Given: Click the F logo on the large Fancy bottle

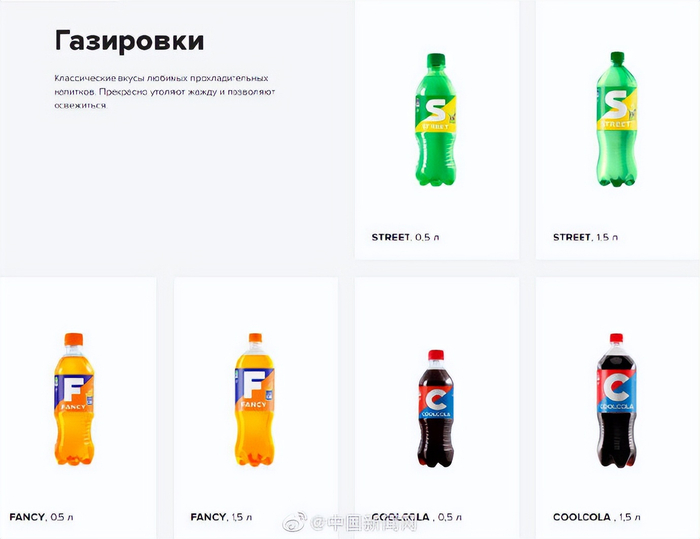Looking at the screenshot, I should 253,385.
